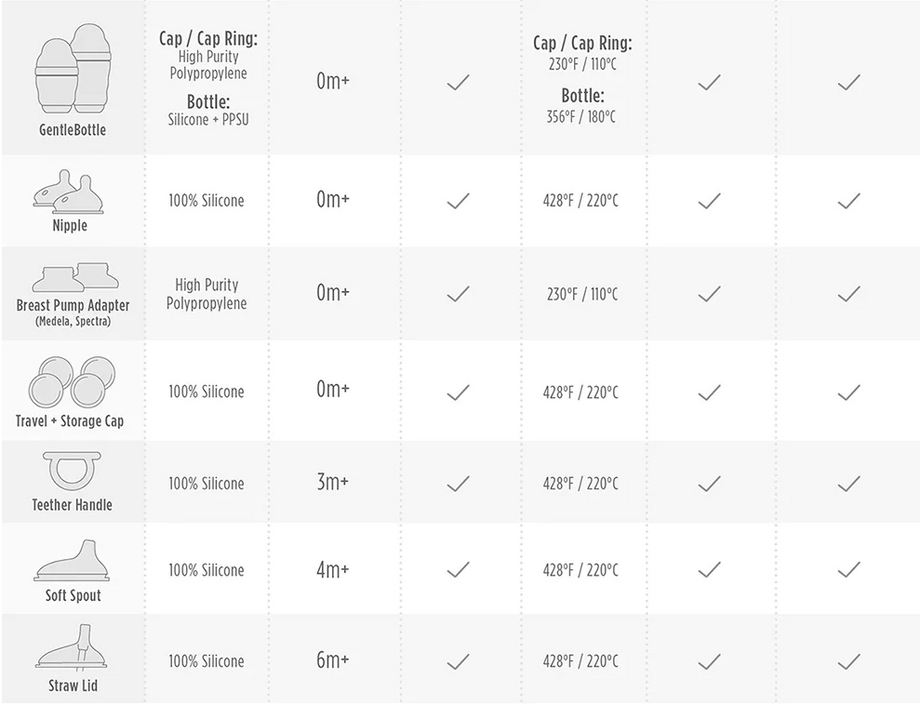
Task: Click the 6m+ age for Straw Lid
Action: tap(333, 661)
